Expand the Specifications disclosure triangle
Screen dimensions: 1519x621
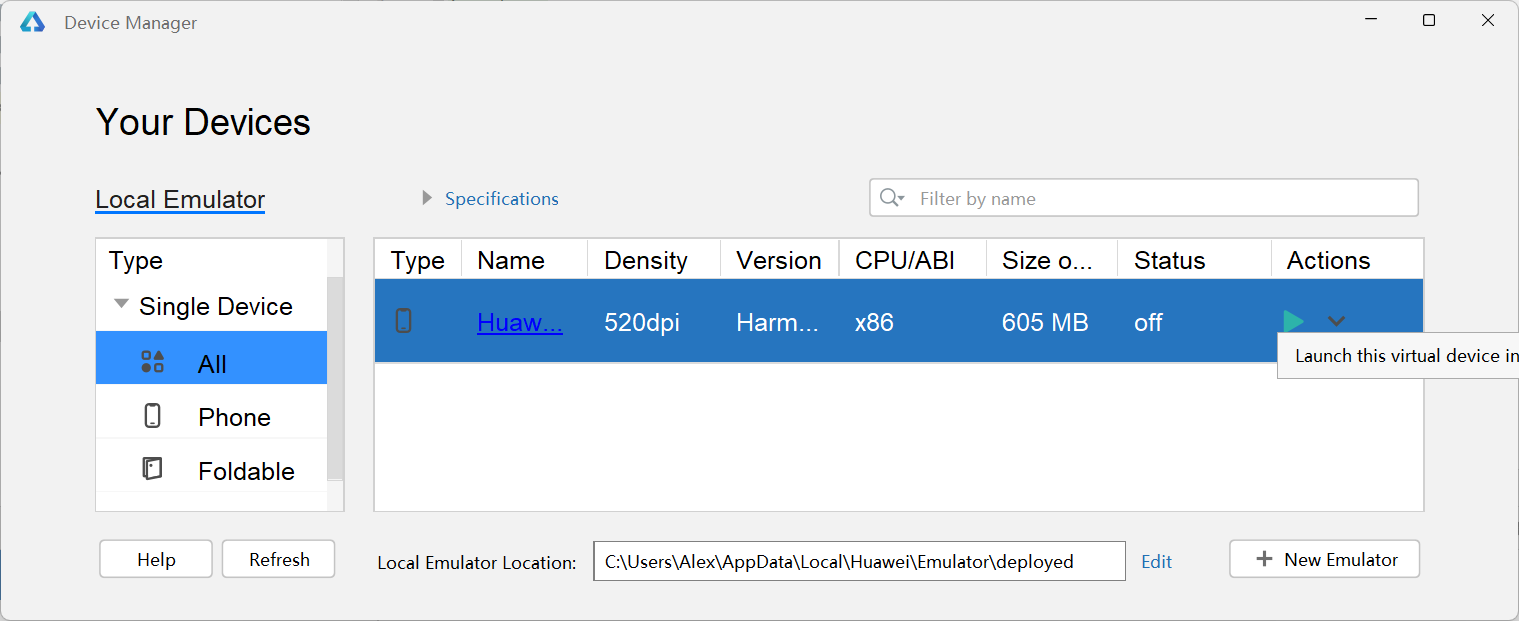click(427, 198)
